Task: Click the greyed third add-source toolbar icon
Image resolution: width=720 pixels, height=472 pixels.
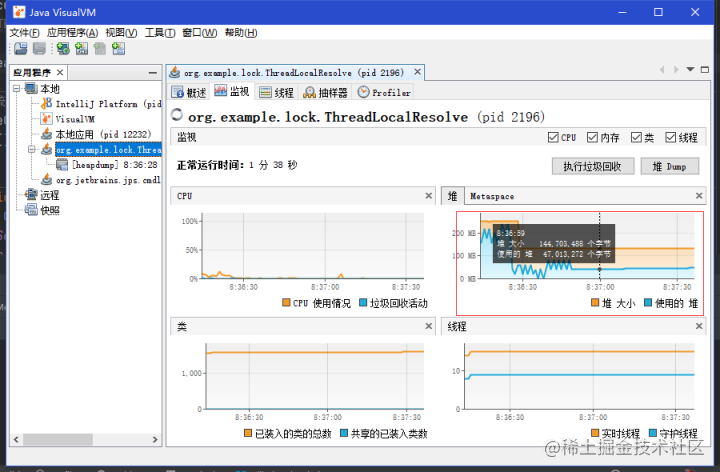Action: point(100,48)
